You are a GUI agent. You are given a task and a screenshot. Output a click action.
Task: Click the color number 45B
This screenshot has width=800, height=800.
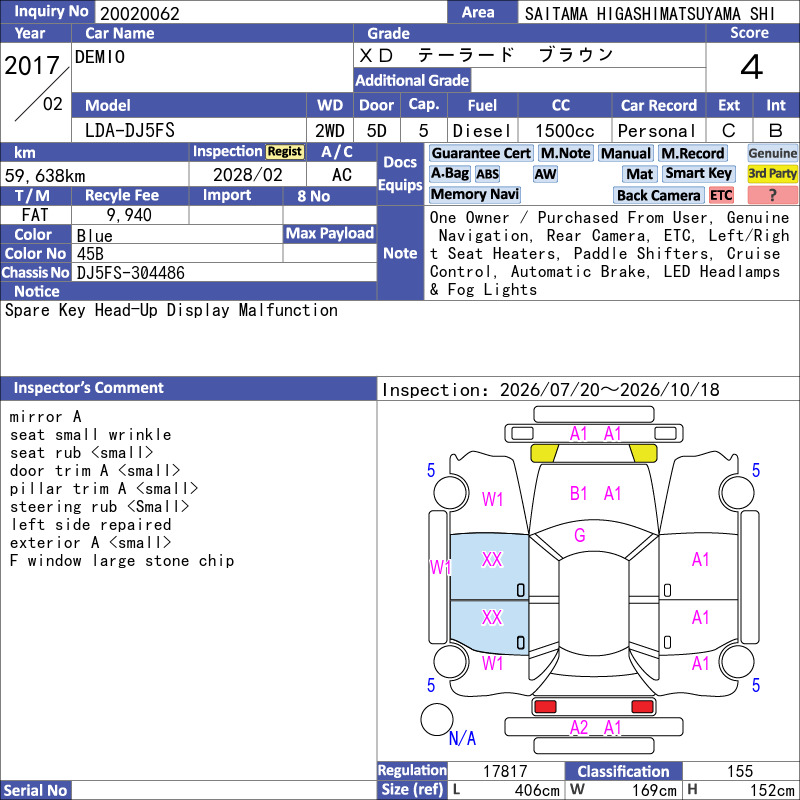click(x=90, y=254)
